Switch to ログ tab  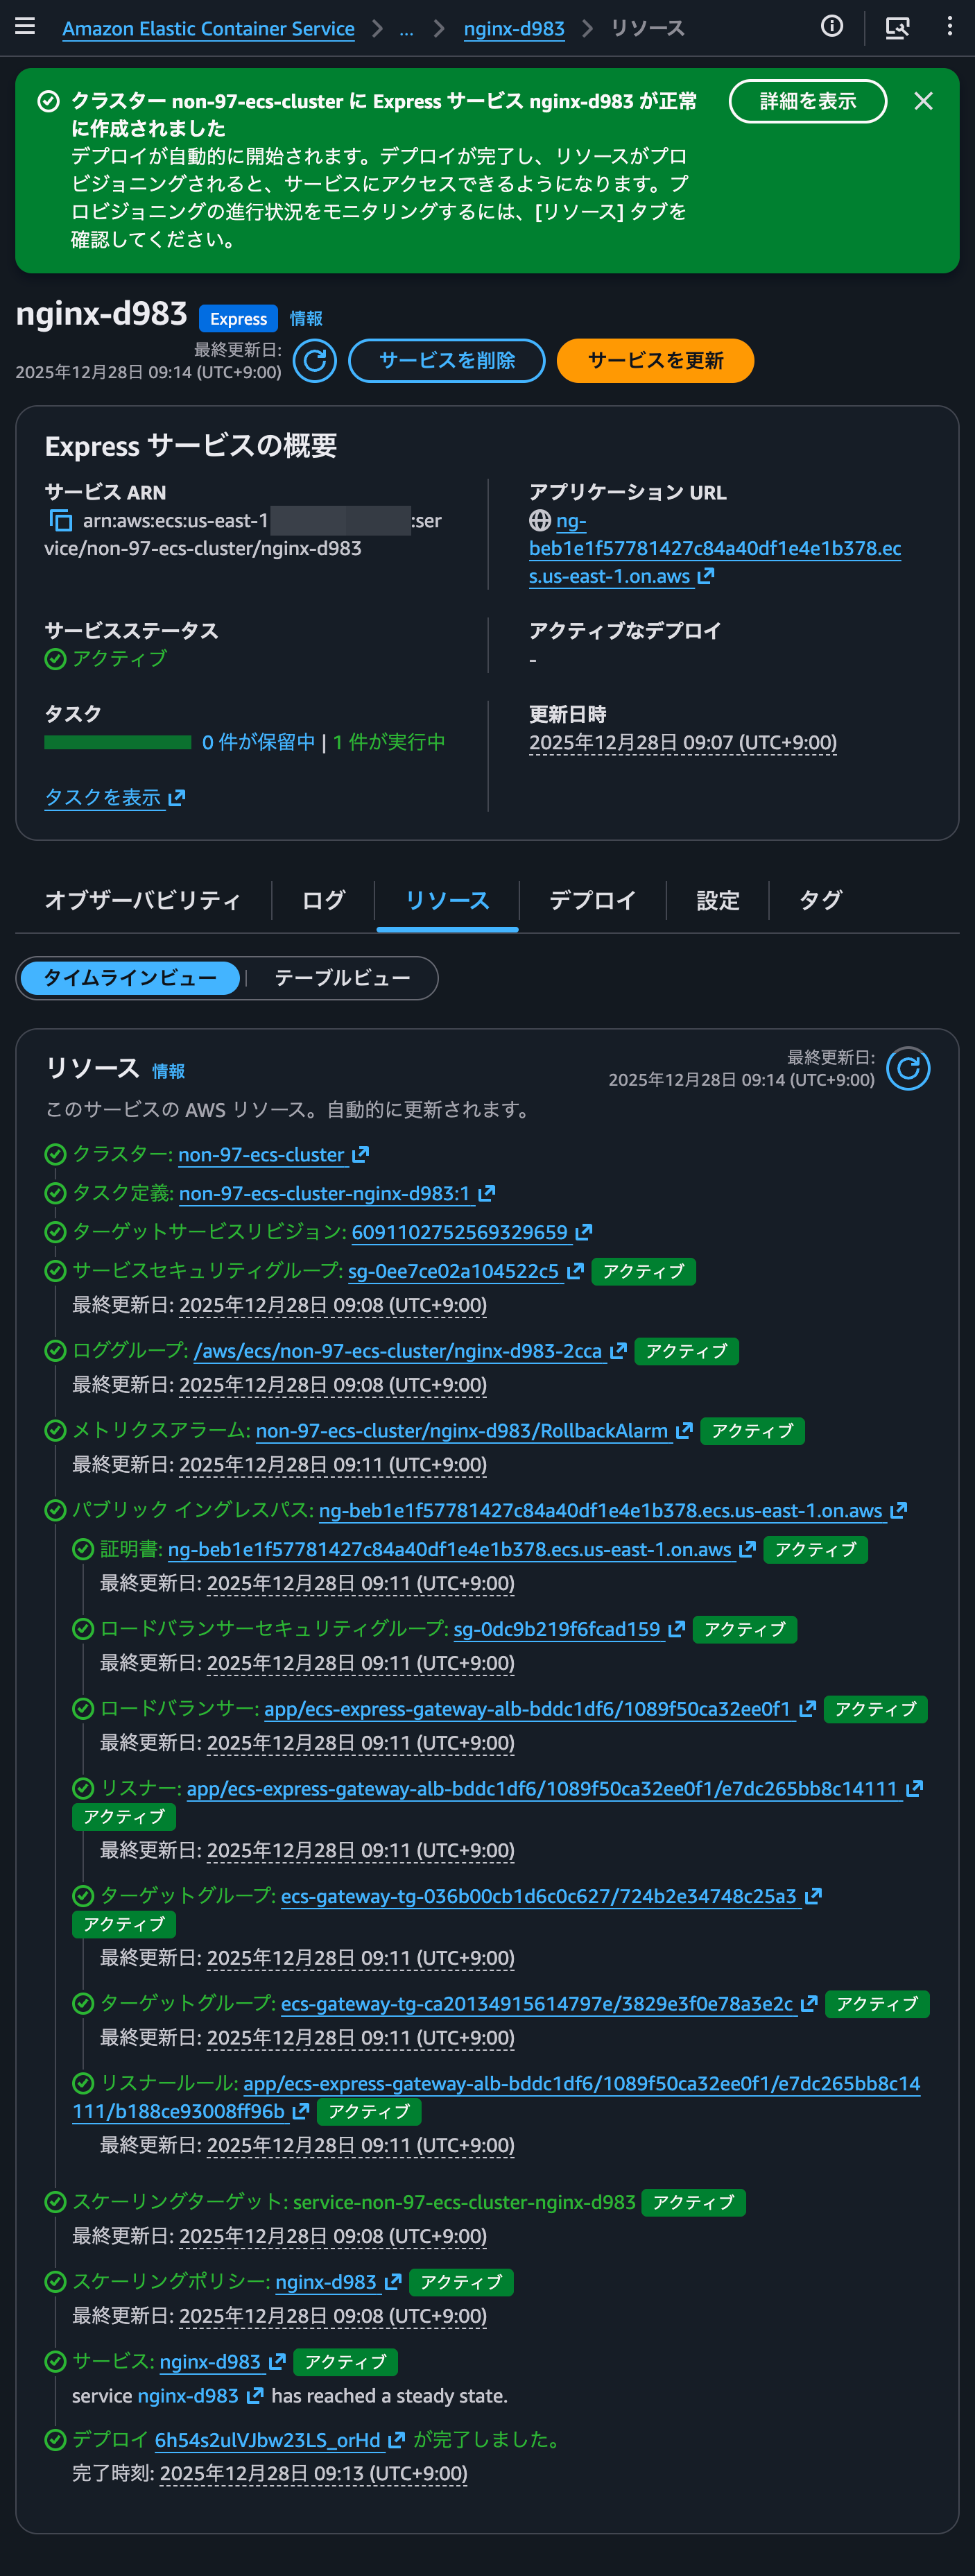click(323, 900)
